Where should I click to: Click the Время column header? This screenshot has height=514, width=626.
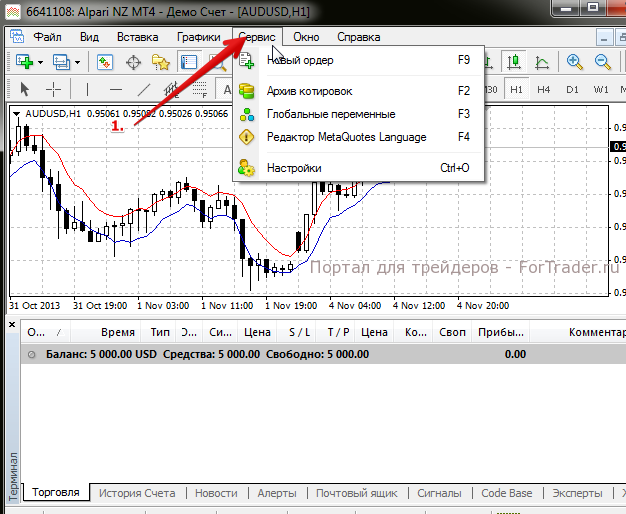(x=118, y=332)
